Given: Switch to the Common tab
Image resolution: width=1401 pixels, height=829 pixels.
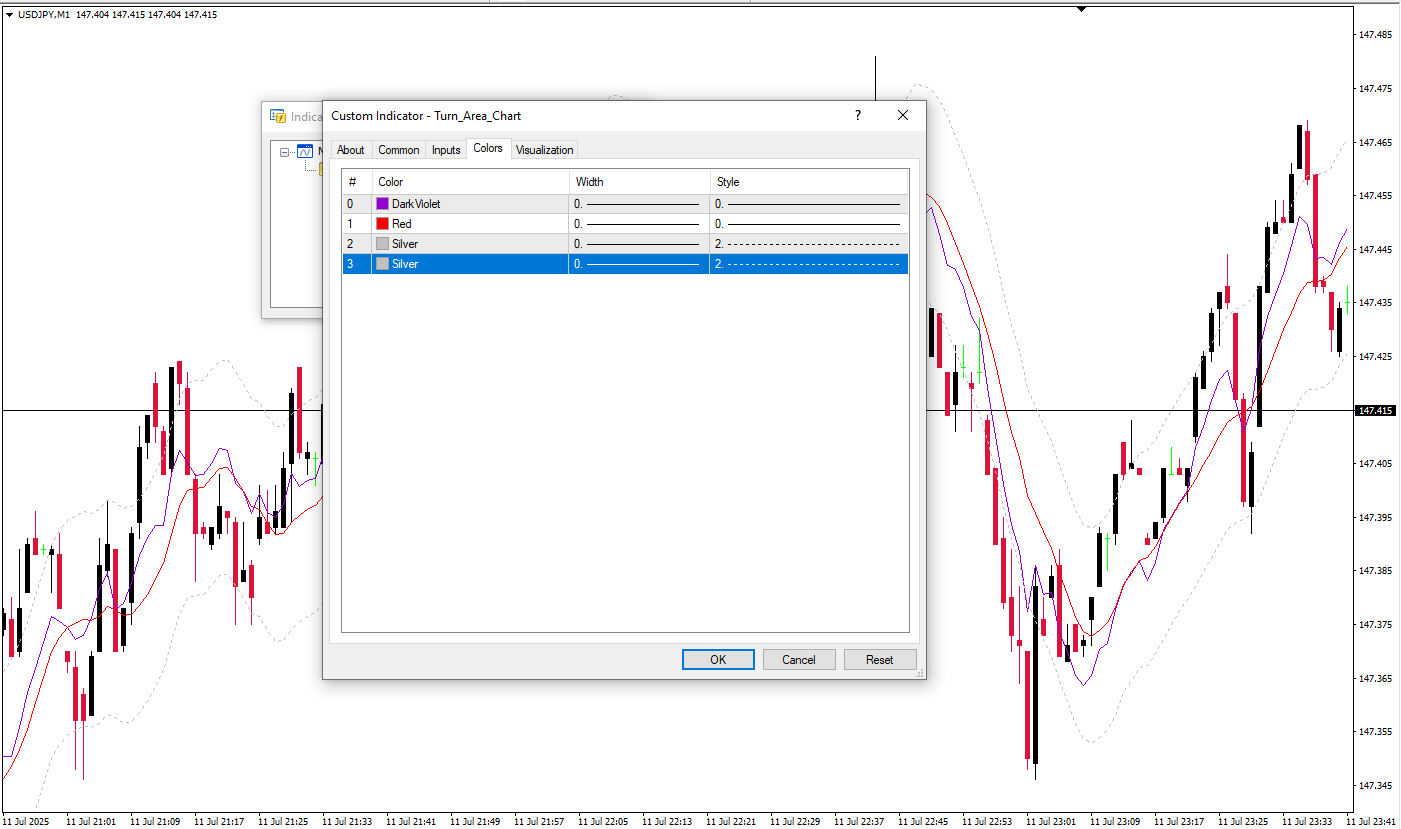Looking at the screenshot, I should pyautogui.click(x=398, y=150).
